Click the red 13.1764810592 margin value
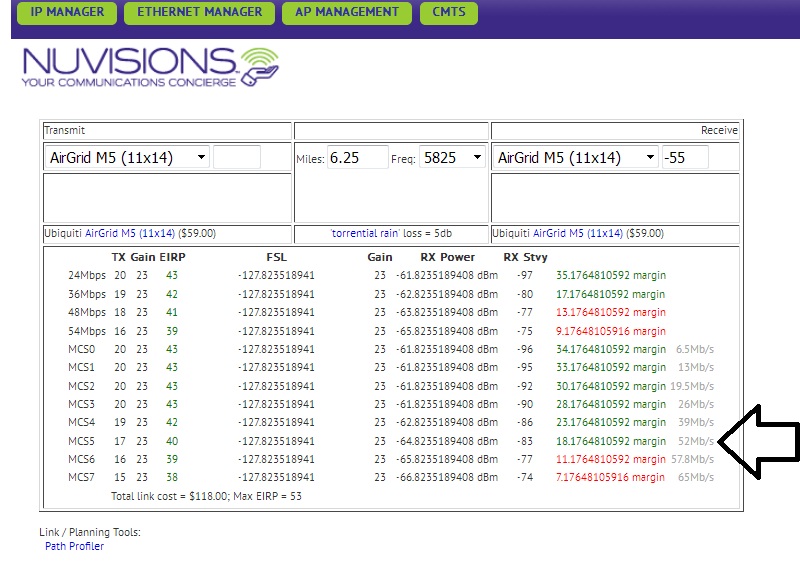The width and height of the screenshot is (800, 567). pos(611,312)
